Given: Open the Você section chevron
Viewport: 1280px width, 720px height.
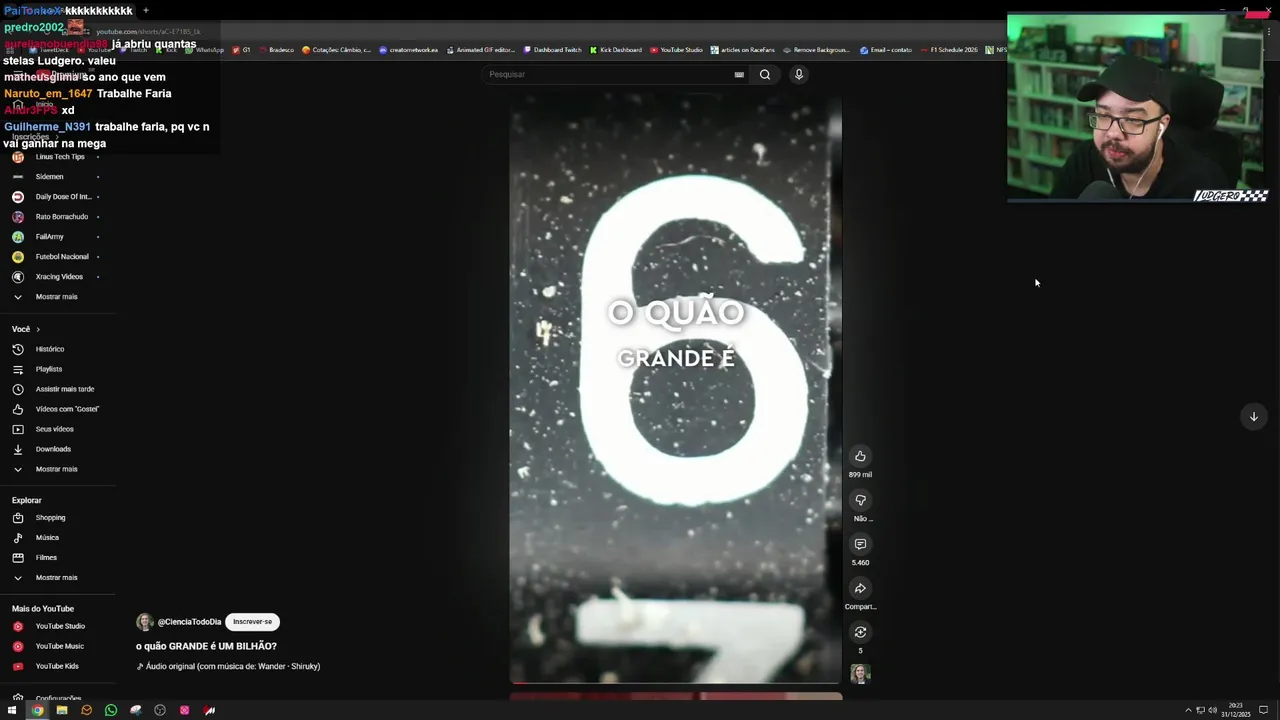Looking at the screenshot, I should point(38,329).
